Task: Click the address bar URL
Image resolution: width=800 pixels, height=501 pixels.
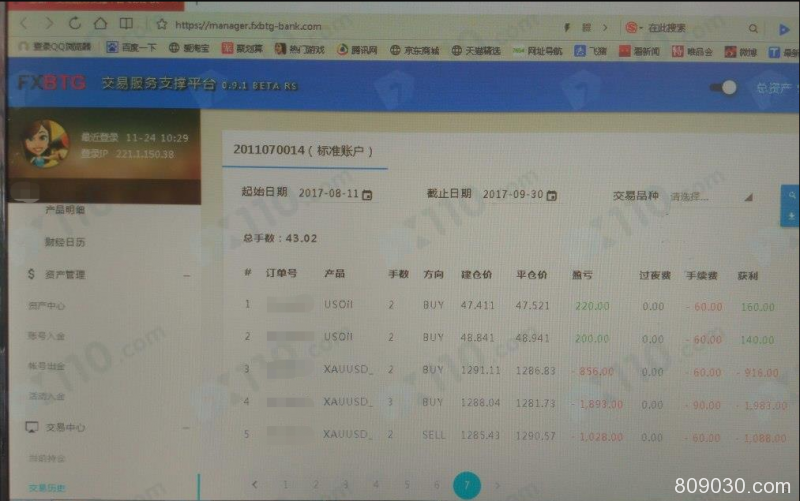Action: pyautogui.click(x=248, y=26)
